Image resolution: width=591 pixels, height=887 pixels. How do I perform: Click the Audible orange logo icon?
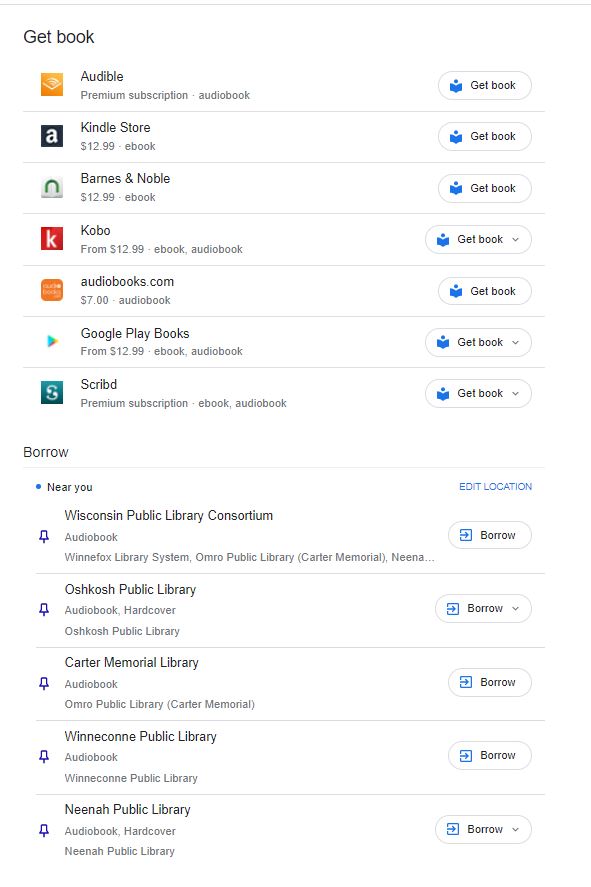(x=51, y=84)
